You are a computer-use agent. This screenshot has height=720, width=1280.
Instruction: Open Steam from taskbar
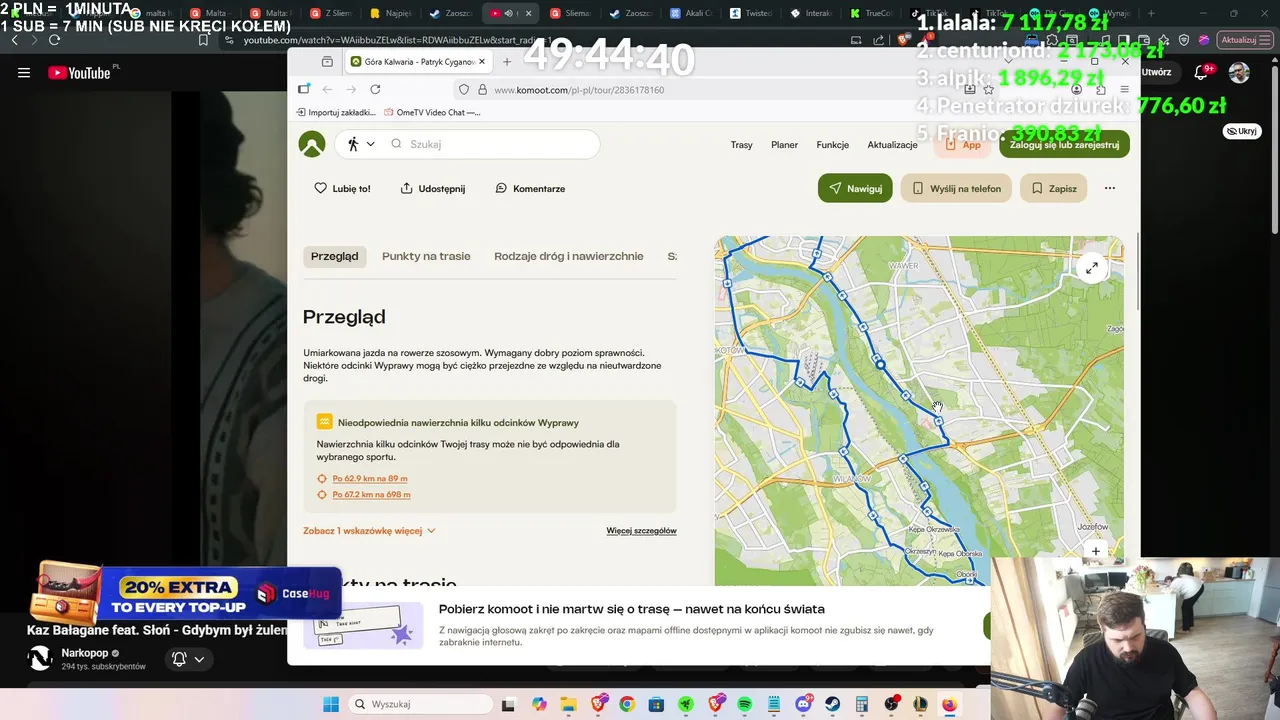coord(832,704)
